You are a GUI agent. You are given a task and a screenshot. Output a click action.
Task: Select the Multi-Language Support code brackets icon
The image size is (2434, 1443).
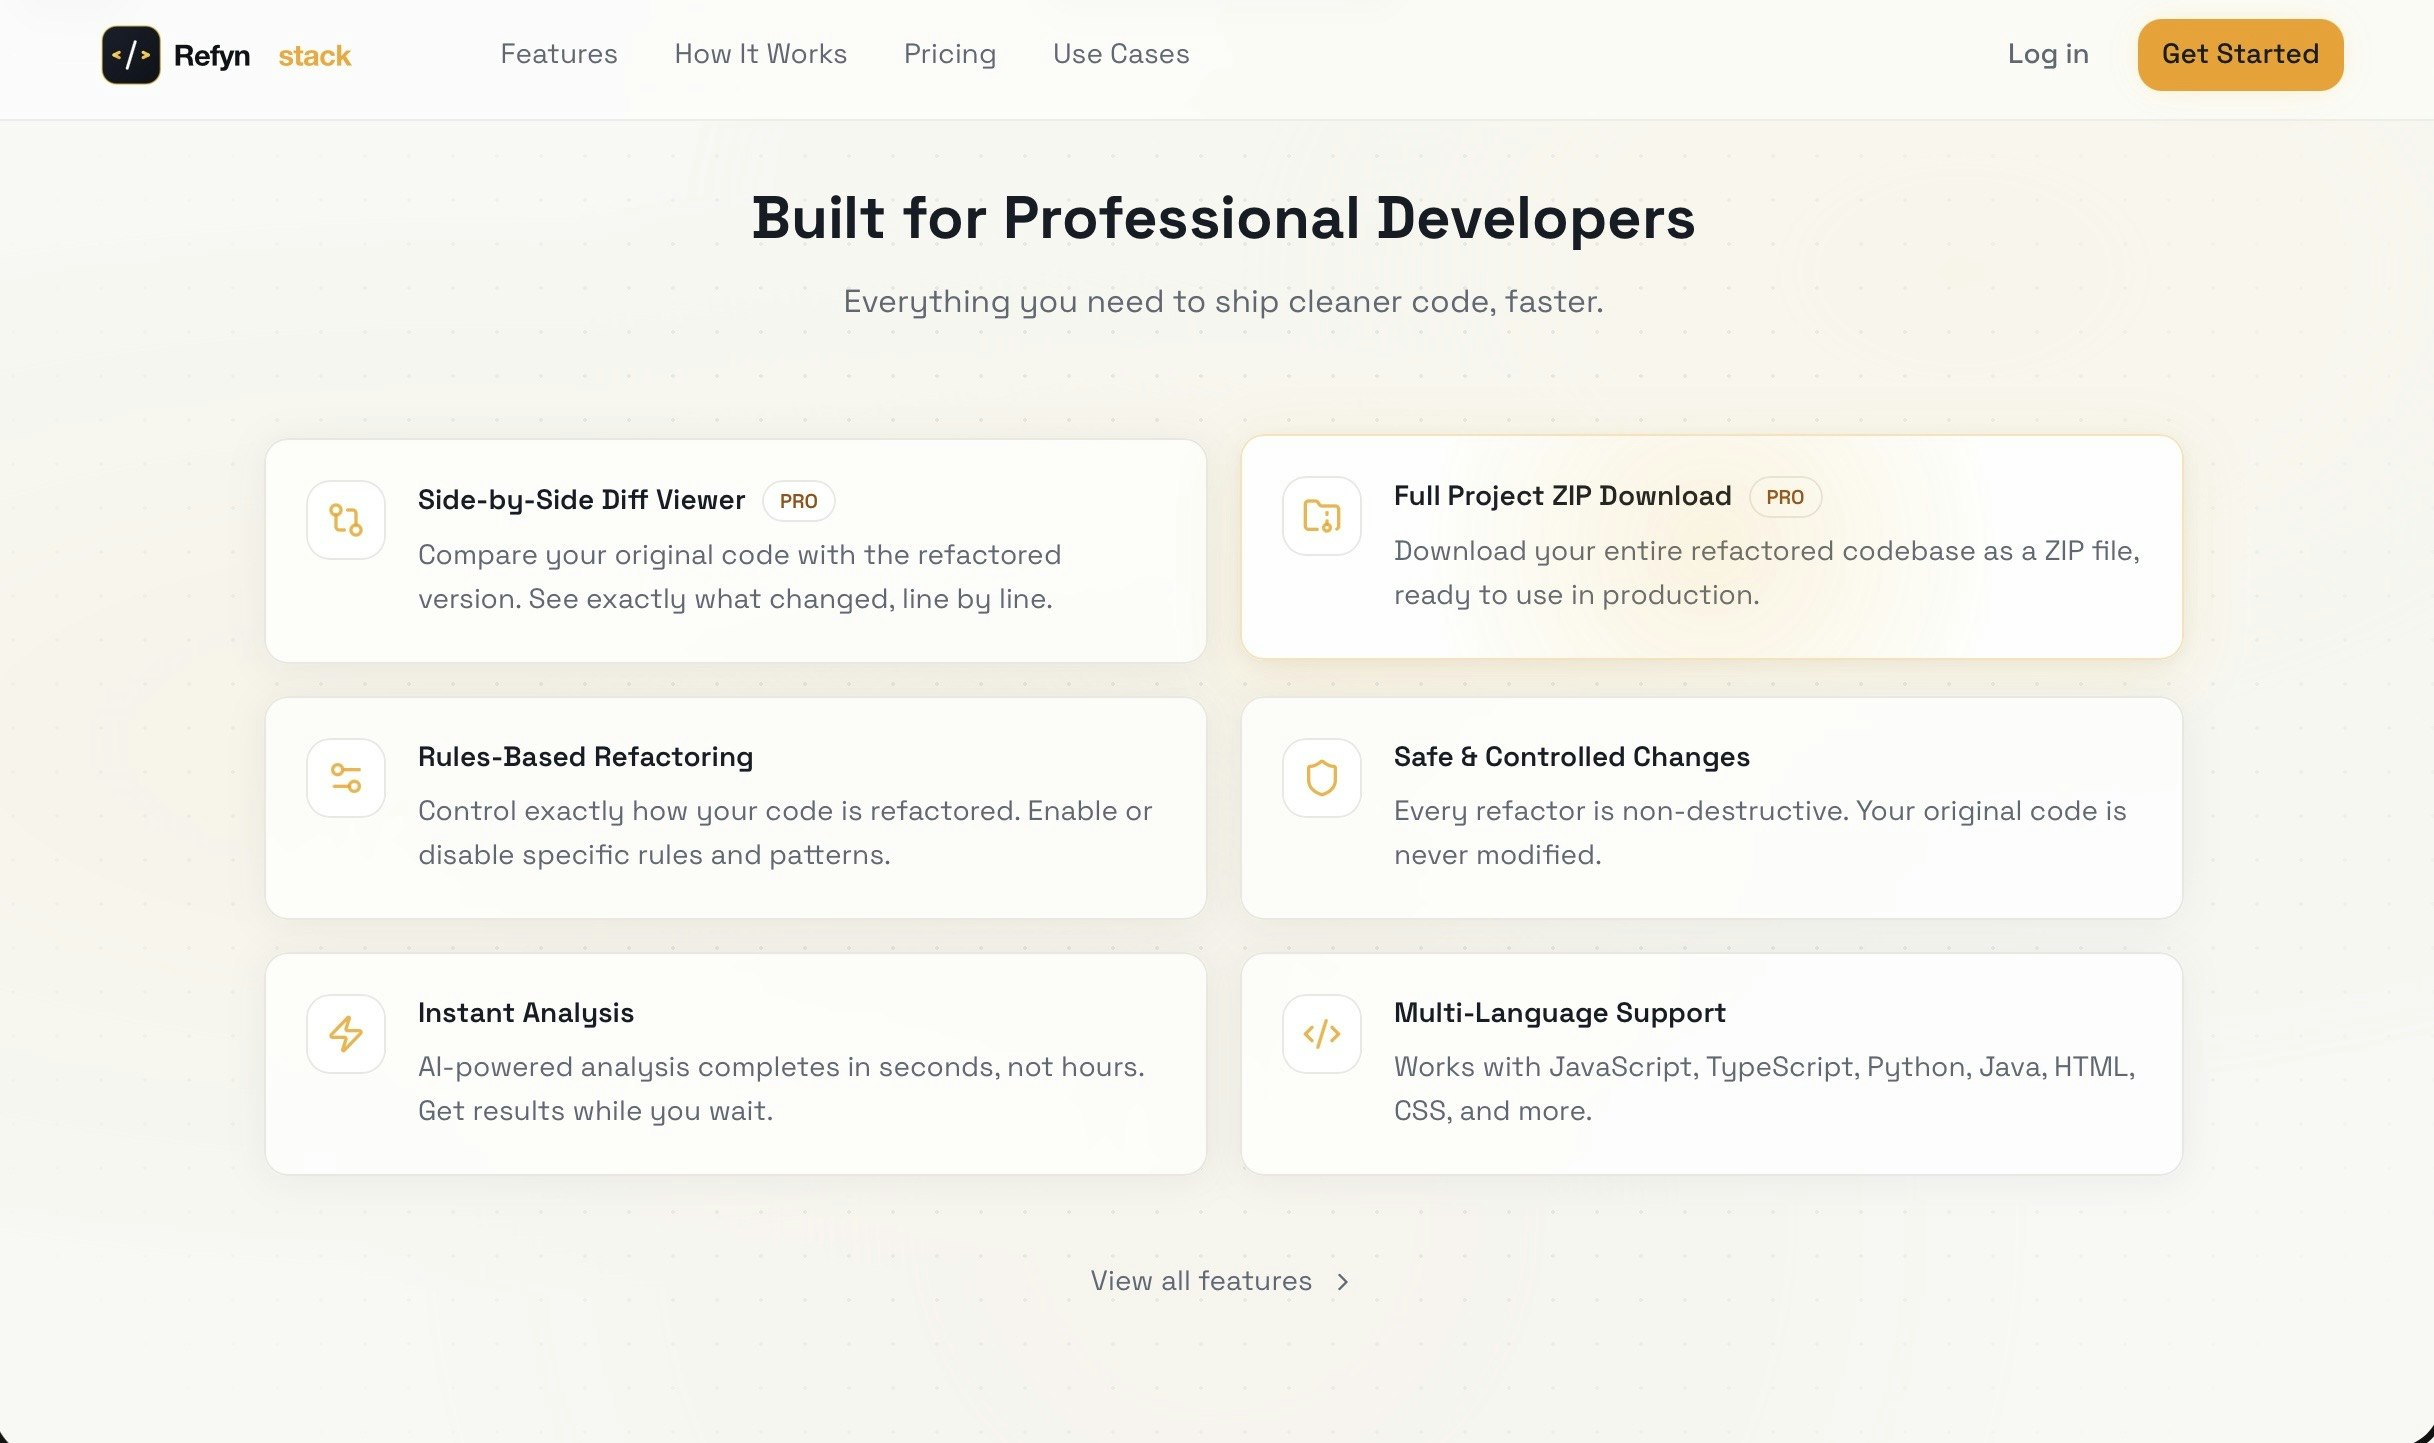1321,1033
